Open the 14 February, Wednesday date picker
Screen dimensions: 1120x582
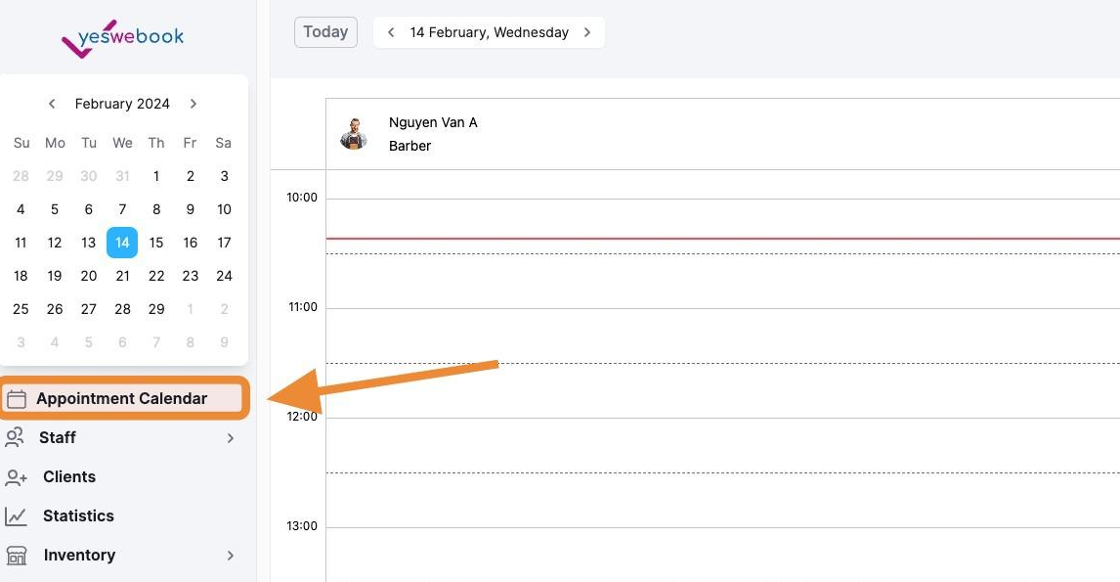coord(489,32)
